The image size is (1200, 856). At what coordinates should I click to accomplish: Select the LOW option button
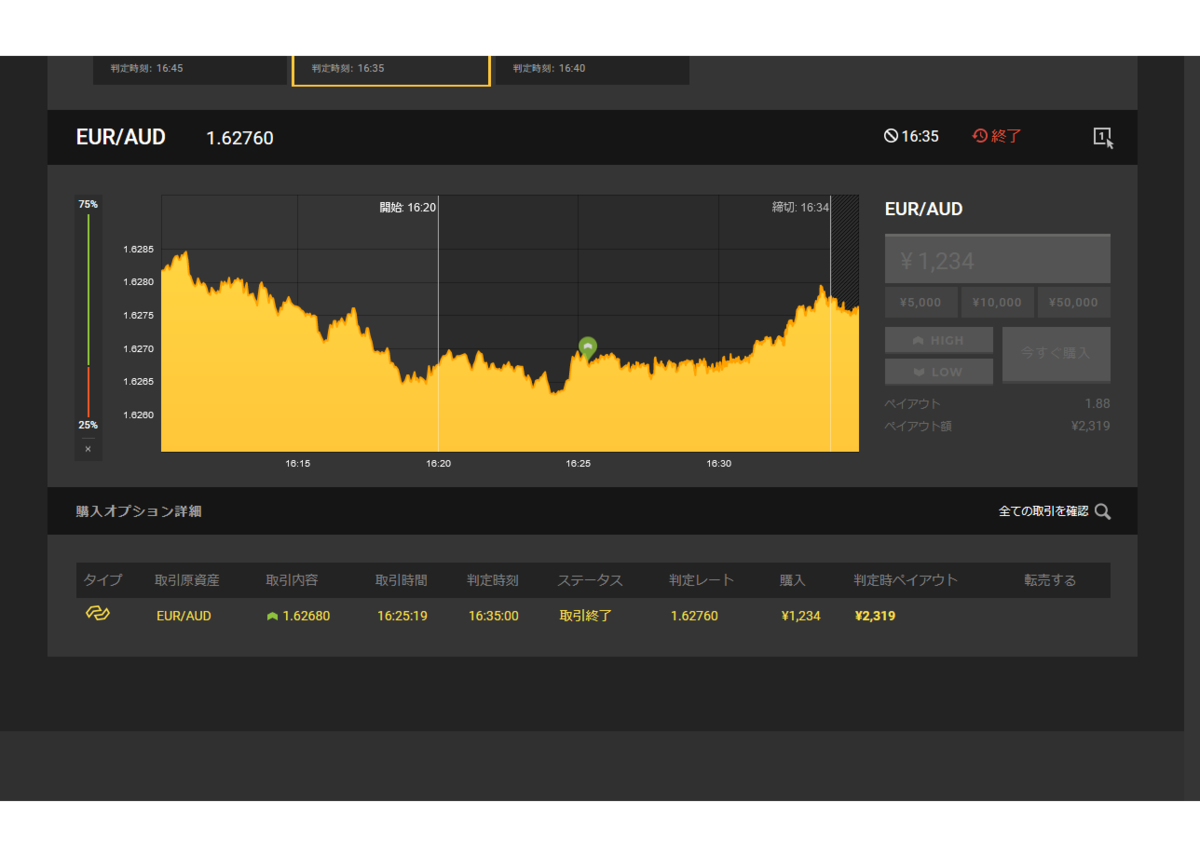939,372
